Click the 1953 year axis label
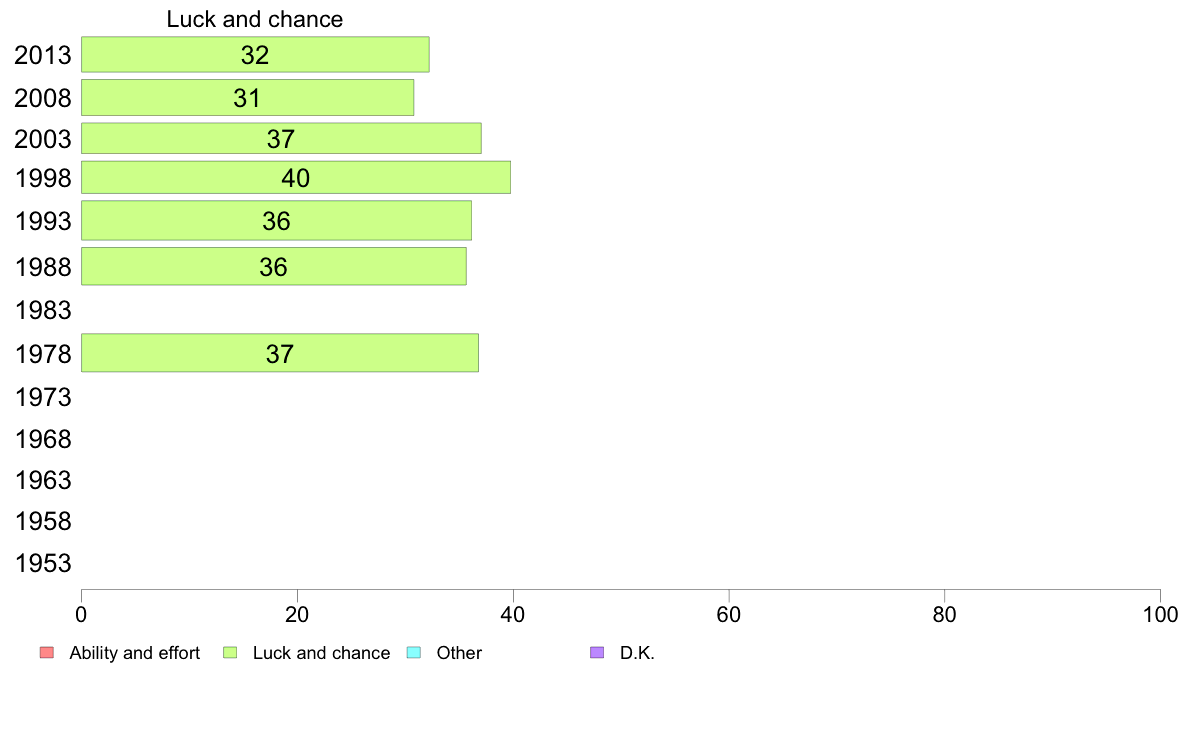Screen dimensions: 1188x736 point(43,563)
